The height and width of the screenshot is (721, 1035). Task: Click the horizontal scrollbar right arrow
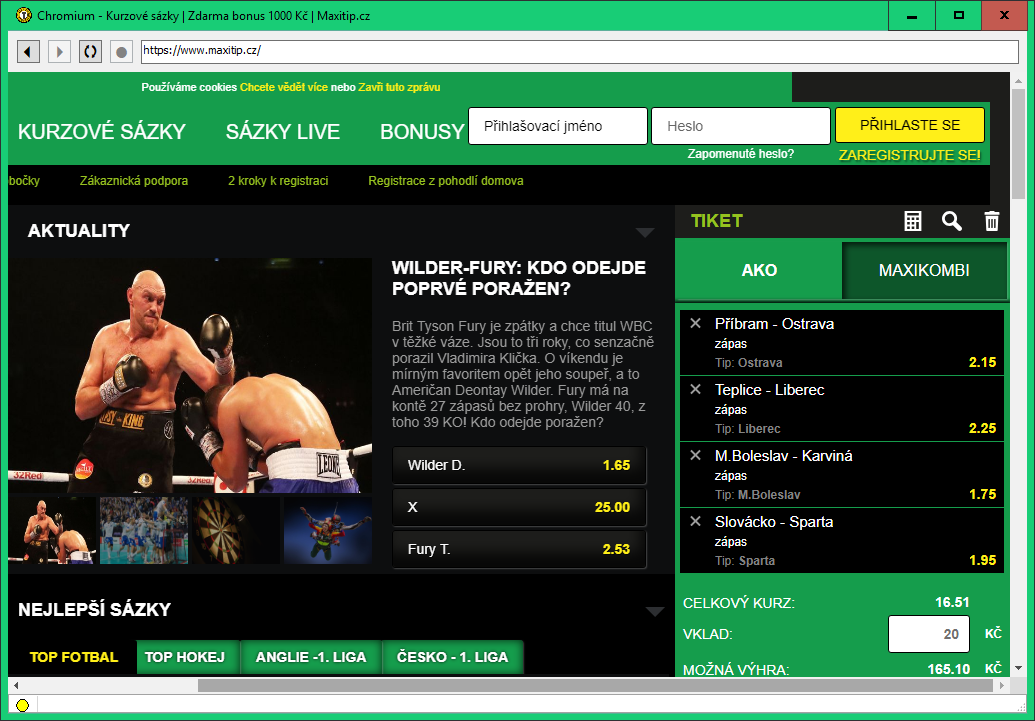click(x=1002, y=685)
